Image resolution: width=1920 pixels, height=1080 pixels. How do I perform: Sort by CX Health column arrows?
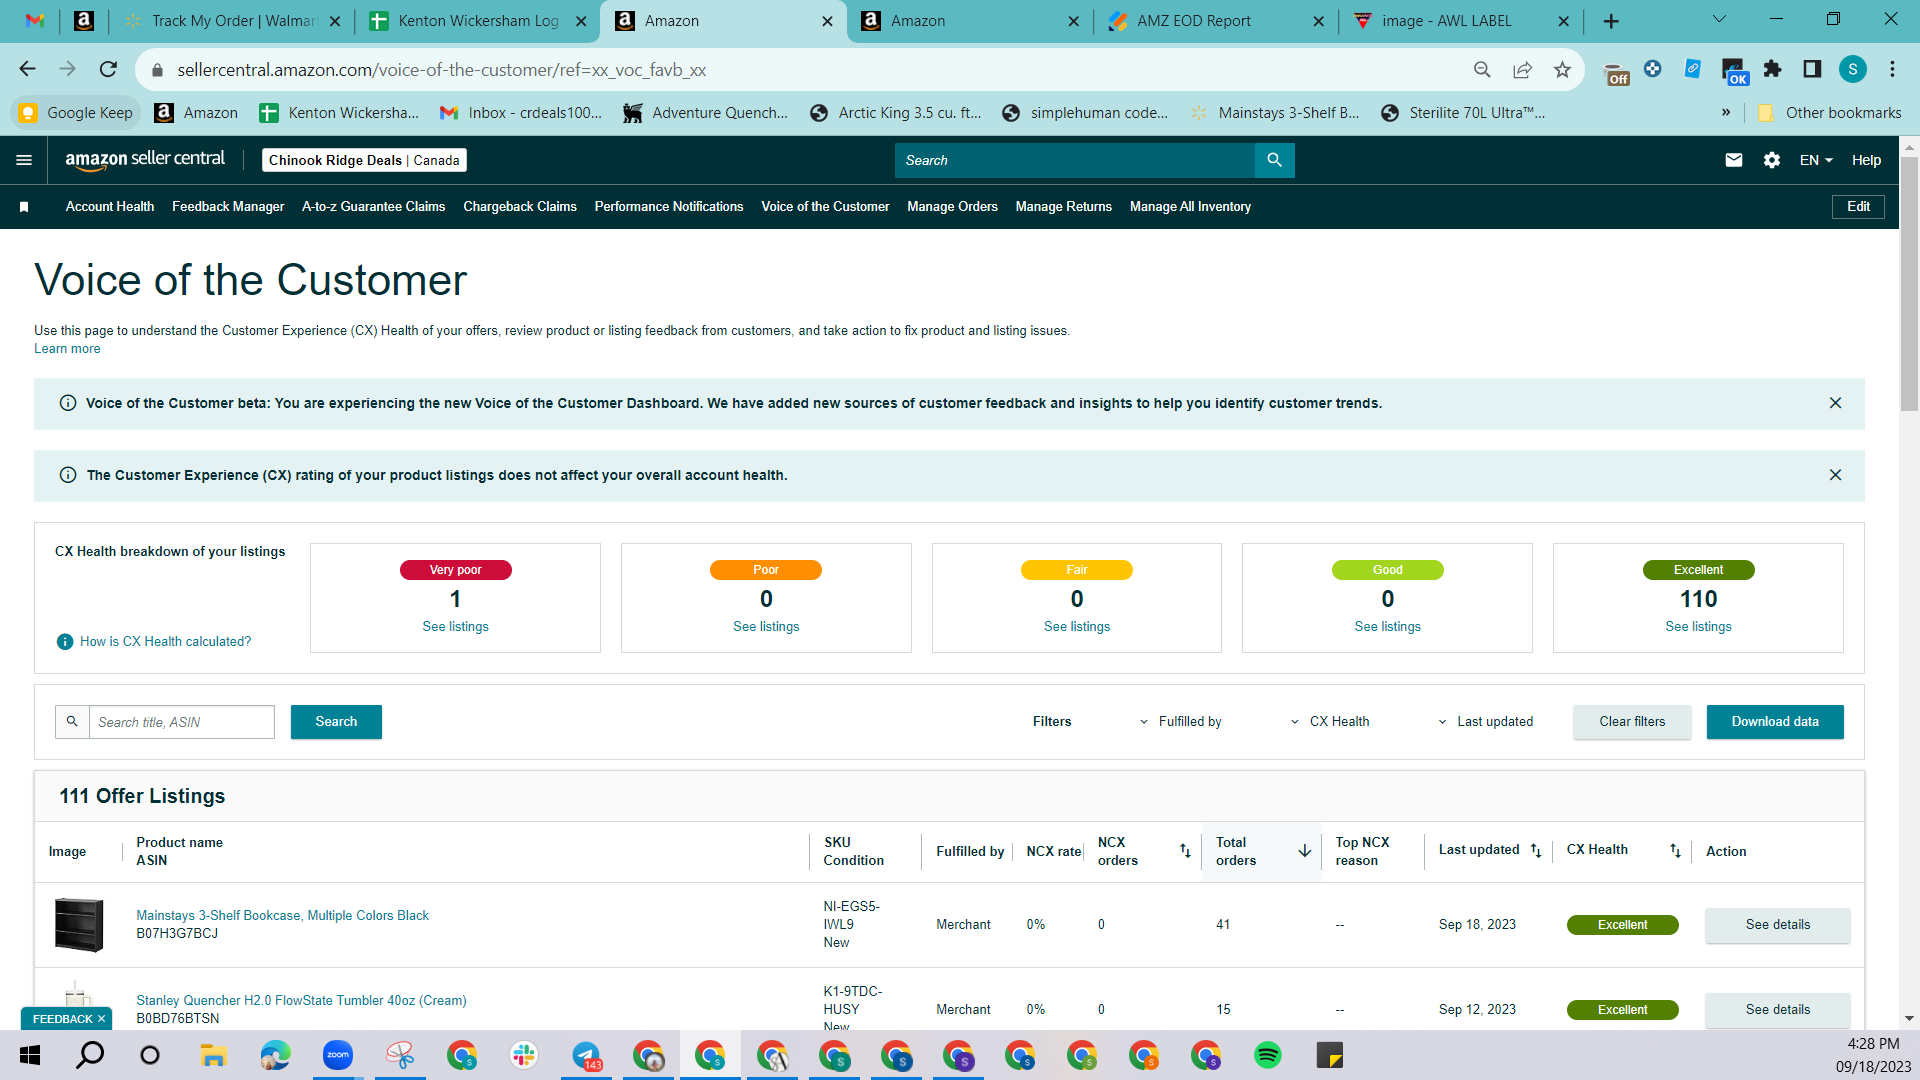point(1675,851)
